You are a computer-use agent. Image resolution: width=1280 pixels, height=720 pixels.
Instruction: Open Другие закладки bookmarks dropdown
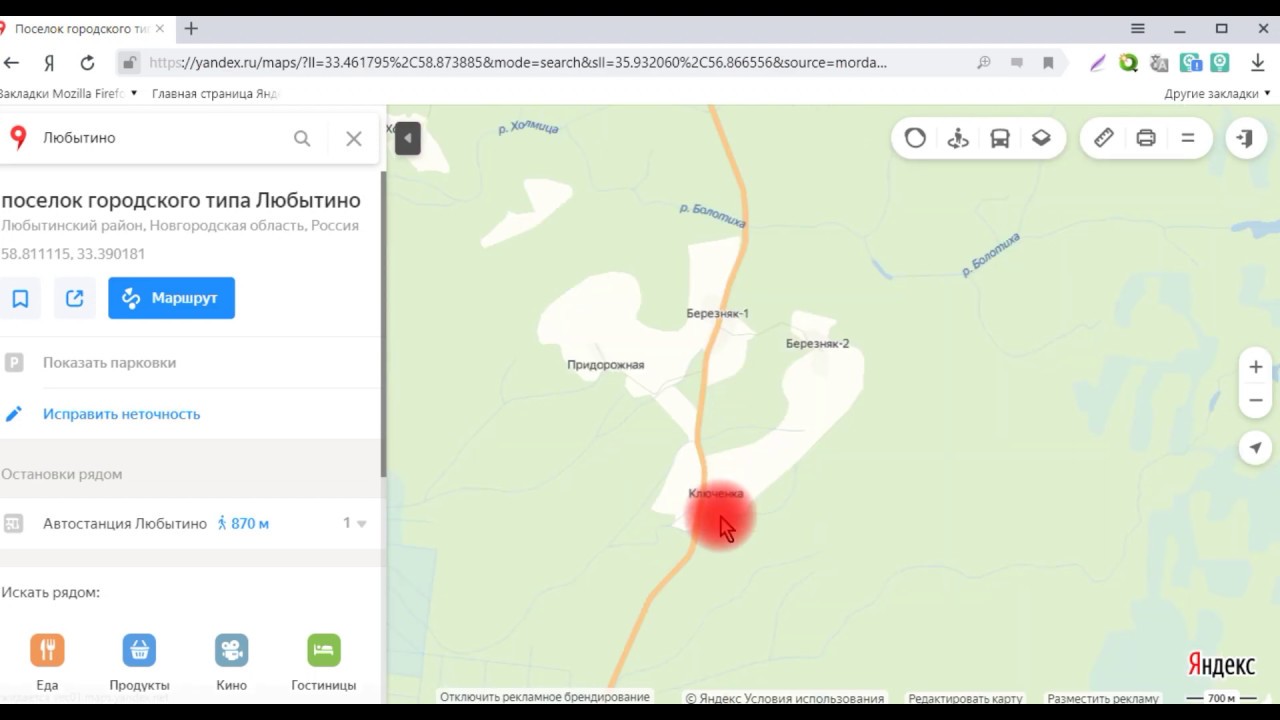(x=1217, y=93)
